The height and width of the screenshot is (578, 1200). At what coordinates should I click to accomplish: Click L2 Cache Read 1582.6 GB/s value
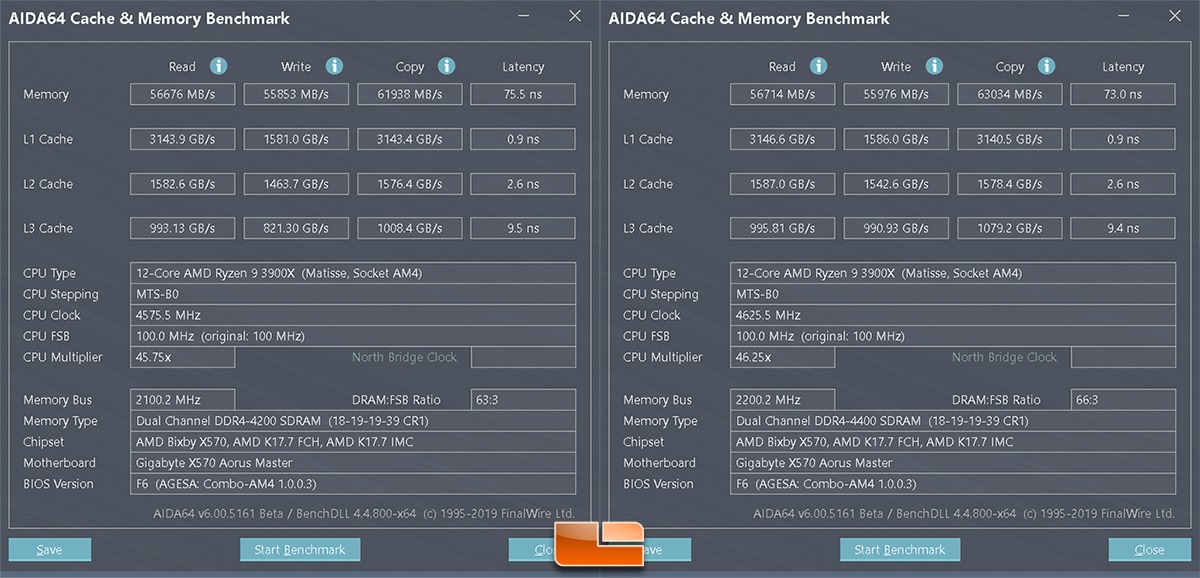[183, 184]
